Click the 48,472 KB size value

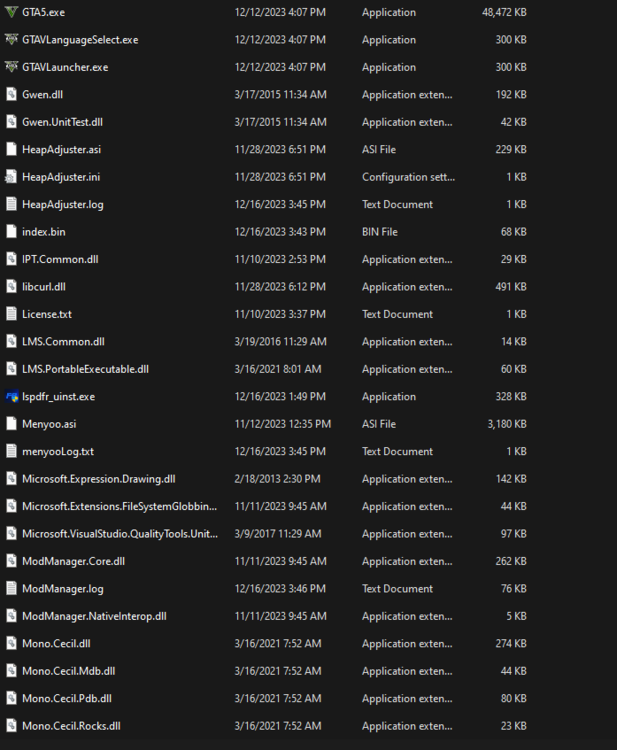click(504, 12)
